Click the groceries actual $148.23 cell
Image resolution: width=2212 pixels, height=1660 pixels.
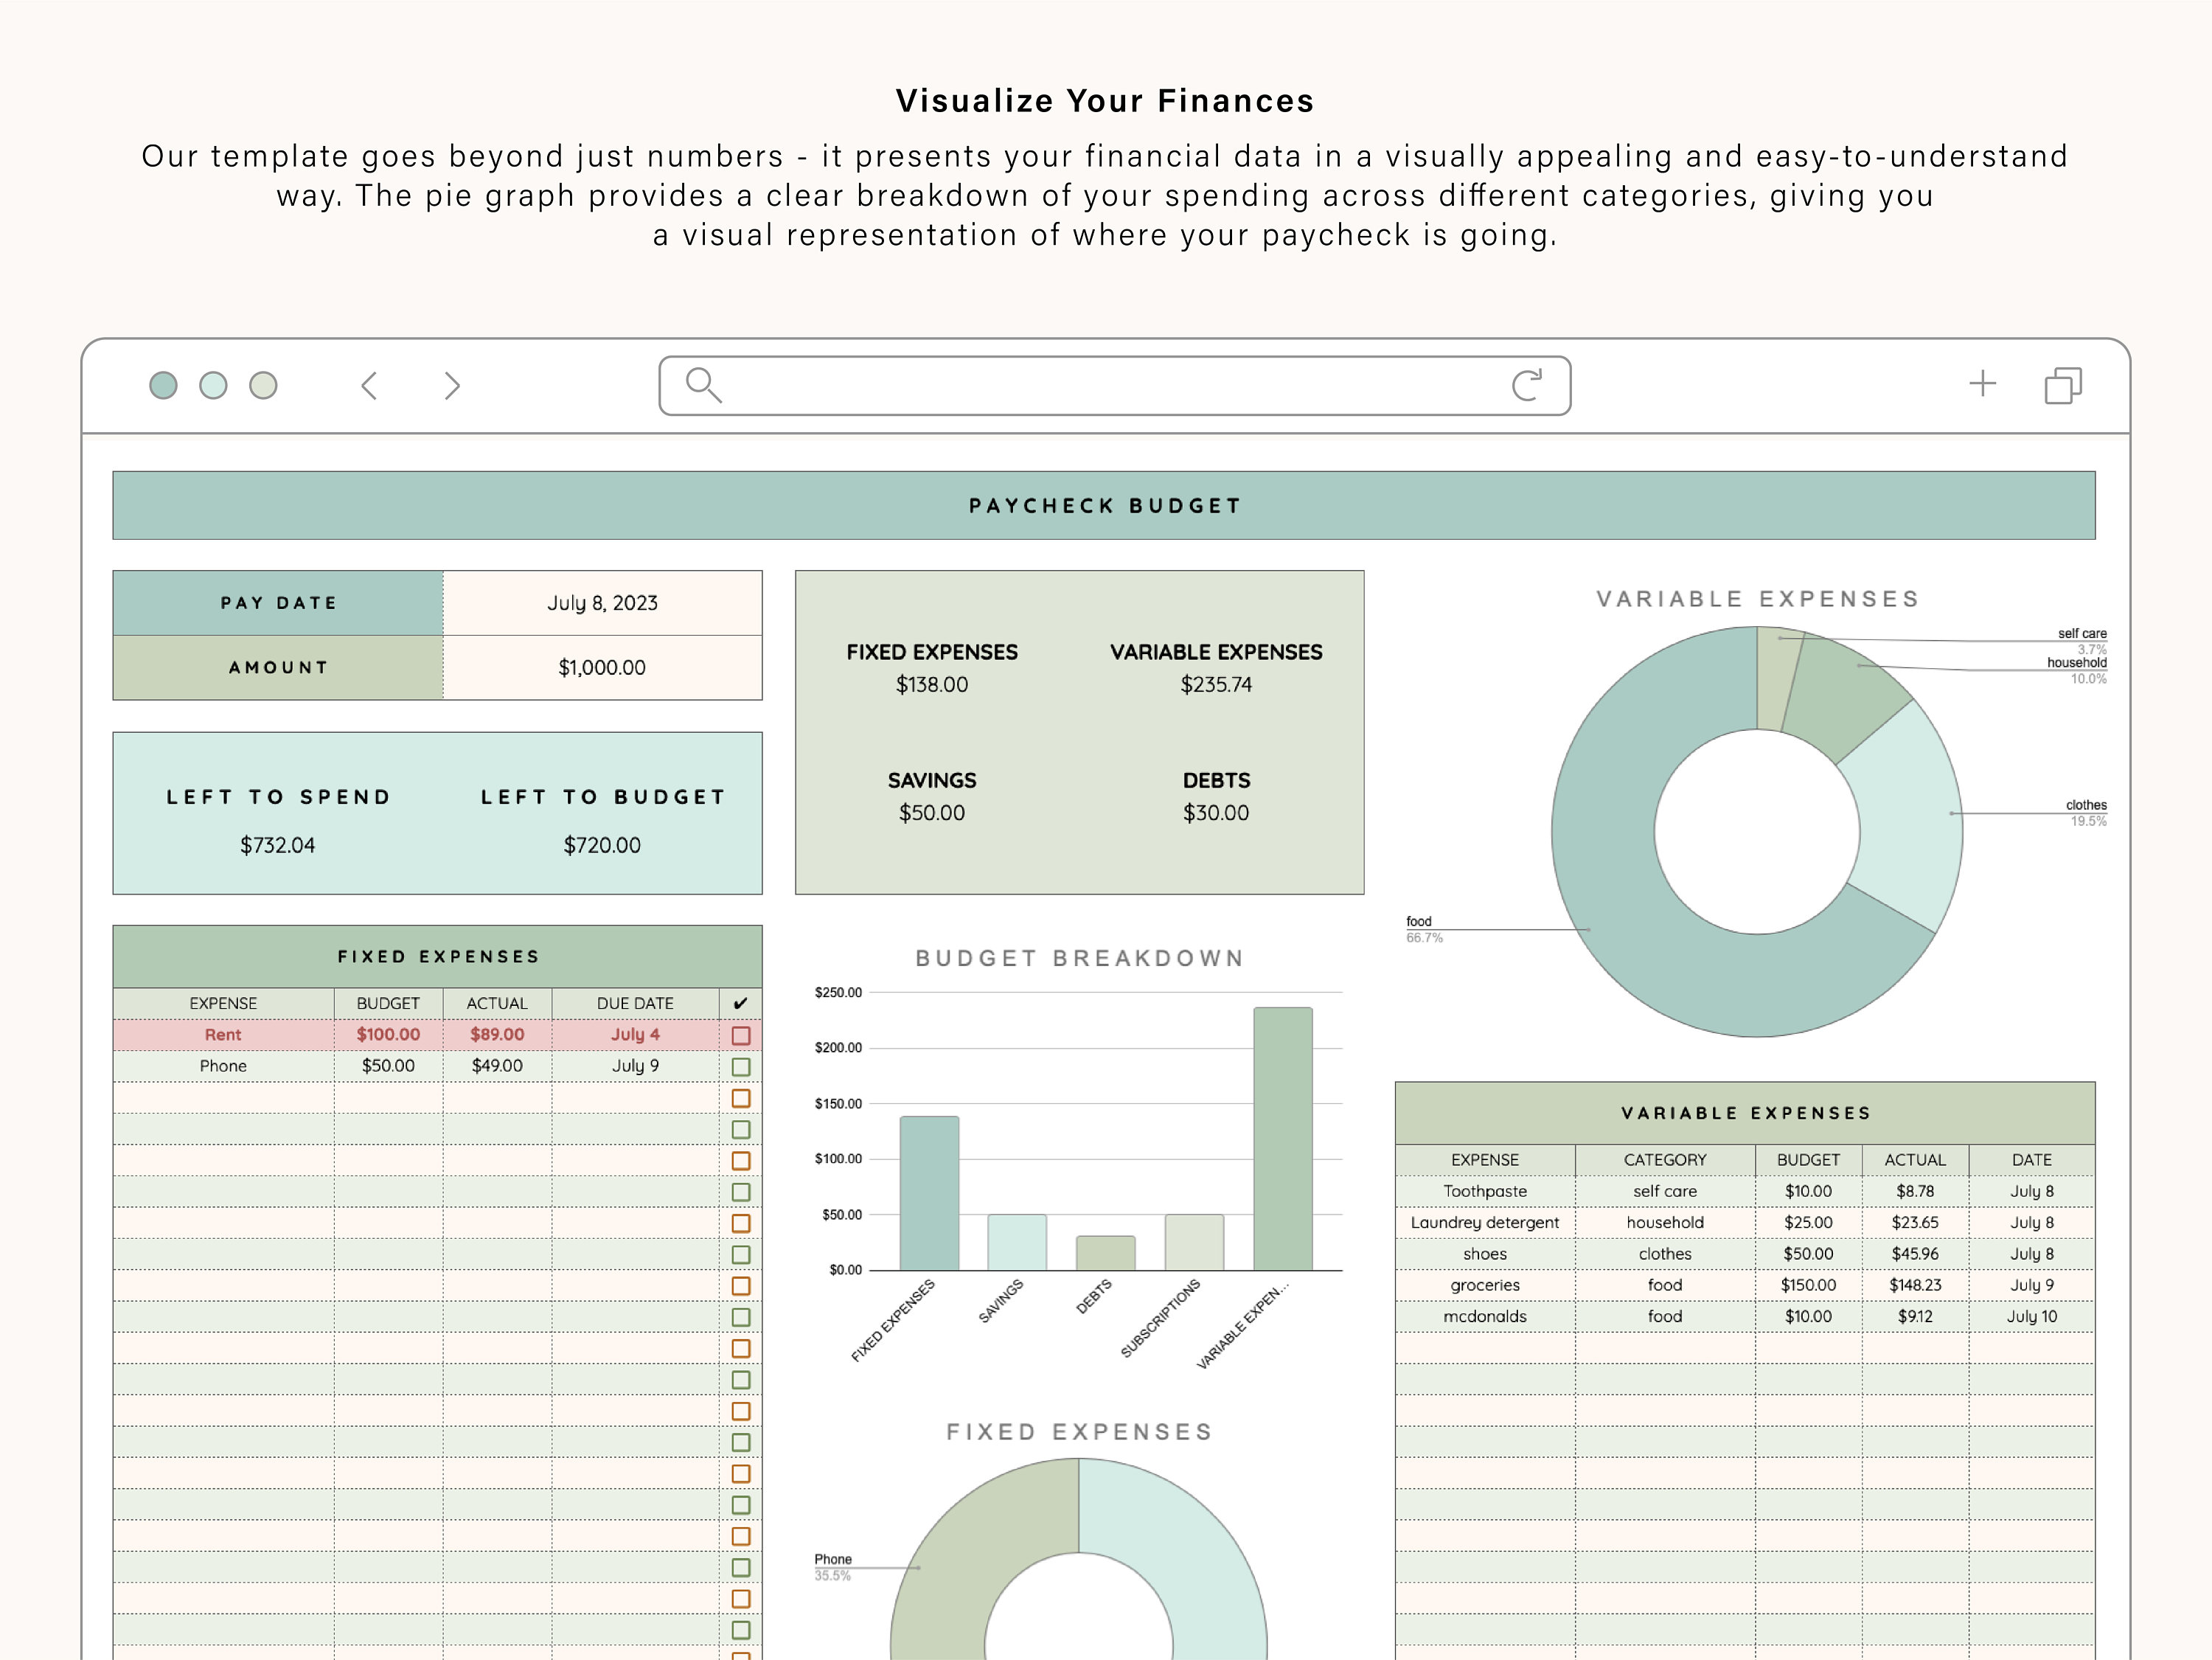(1915, 1285)
